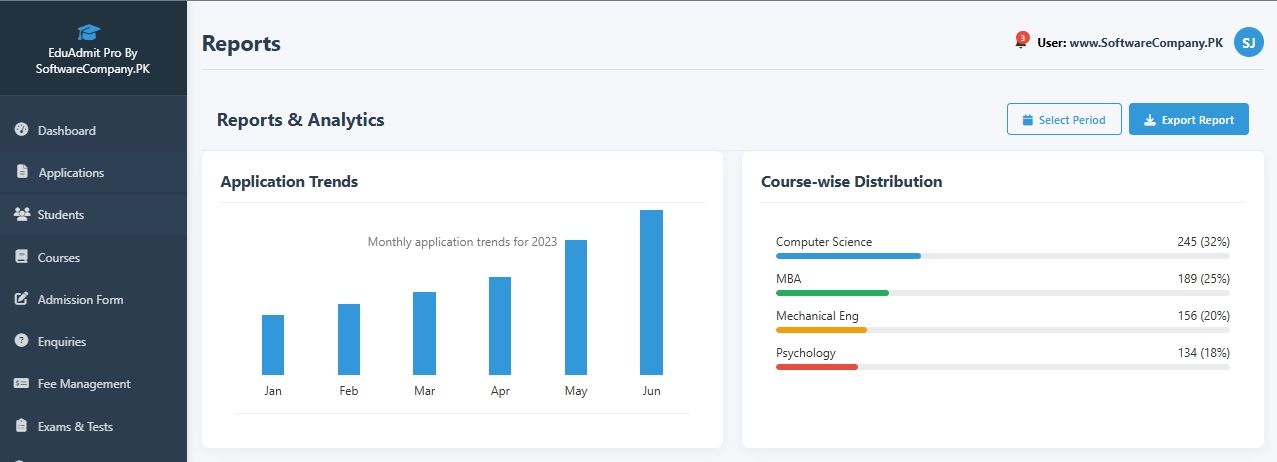This screenshot has width=1277, height=462.
Task: Click the Apr bar in the chart
Action: pyautogui.click(x=500, y=326)
